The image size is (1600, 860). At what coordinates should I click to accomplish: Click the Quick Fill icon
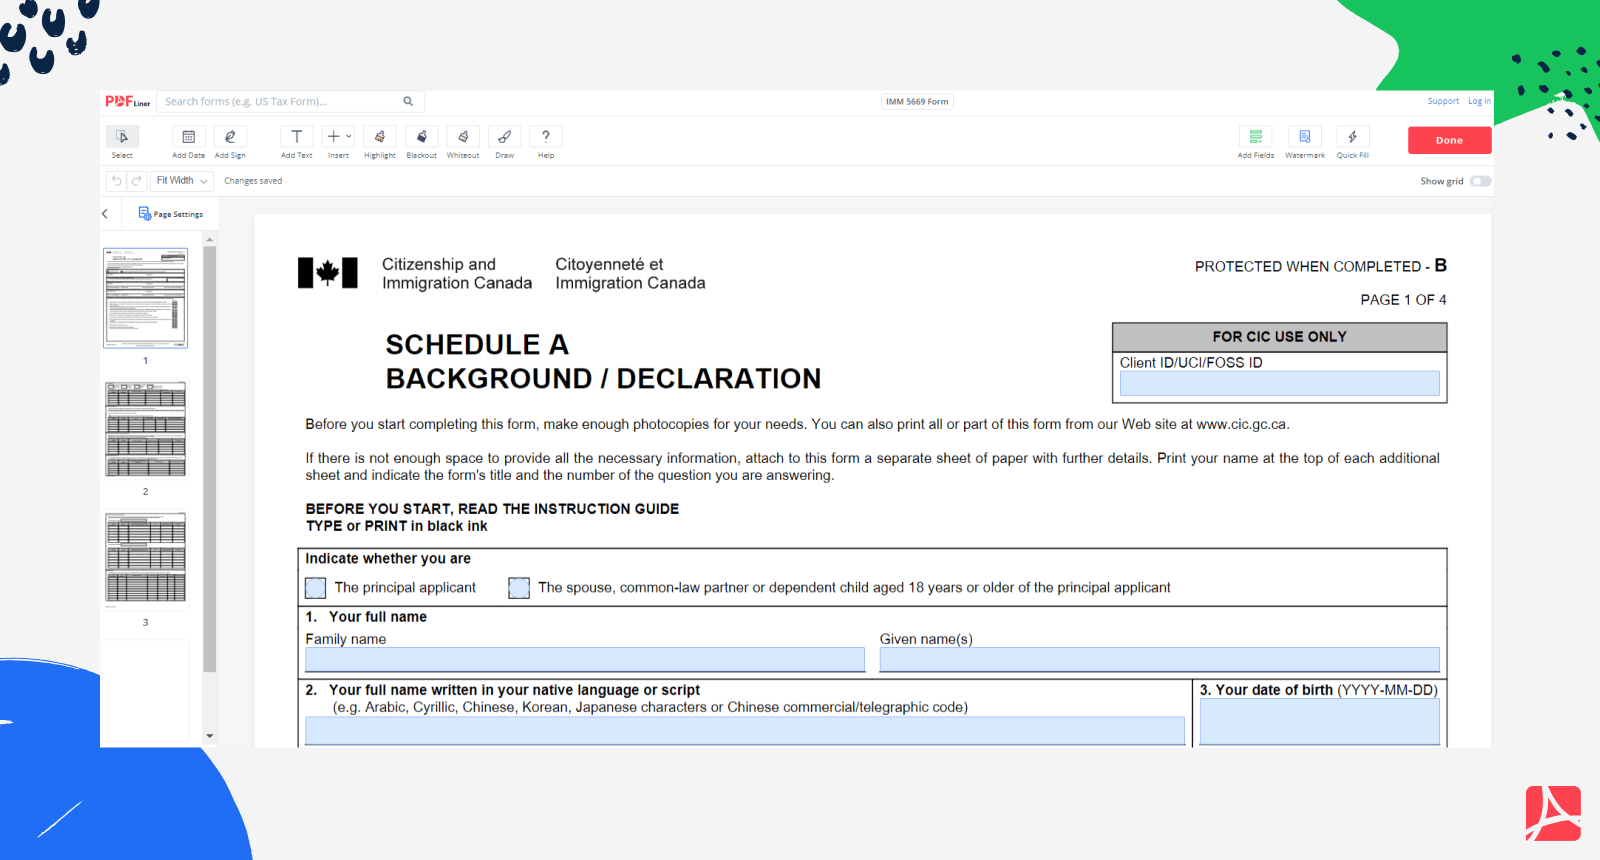coord(1352,137)
